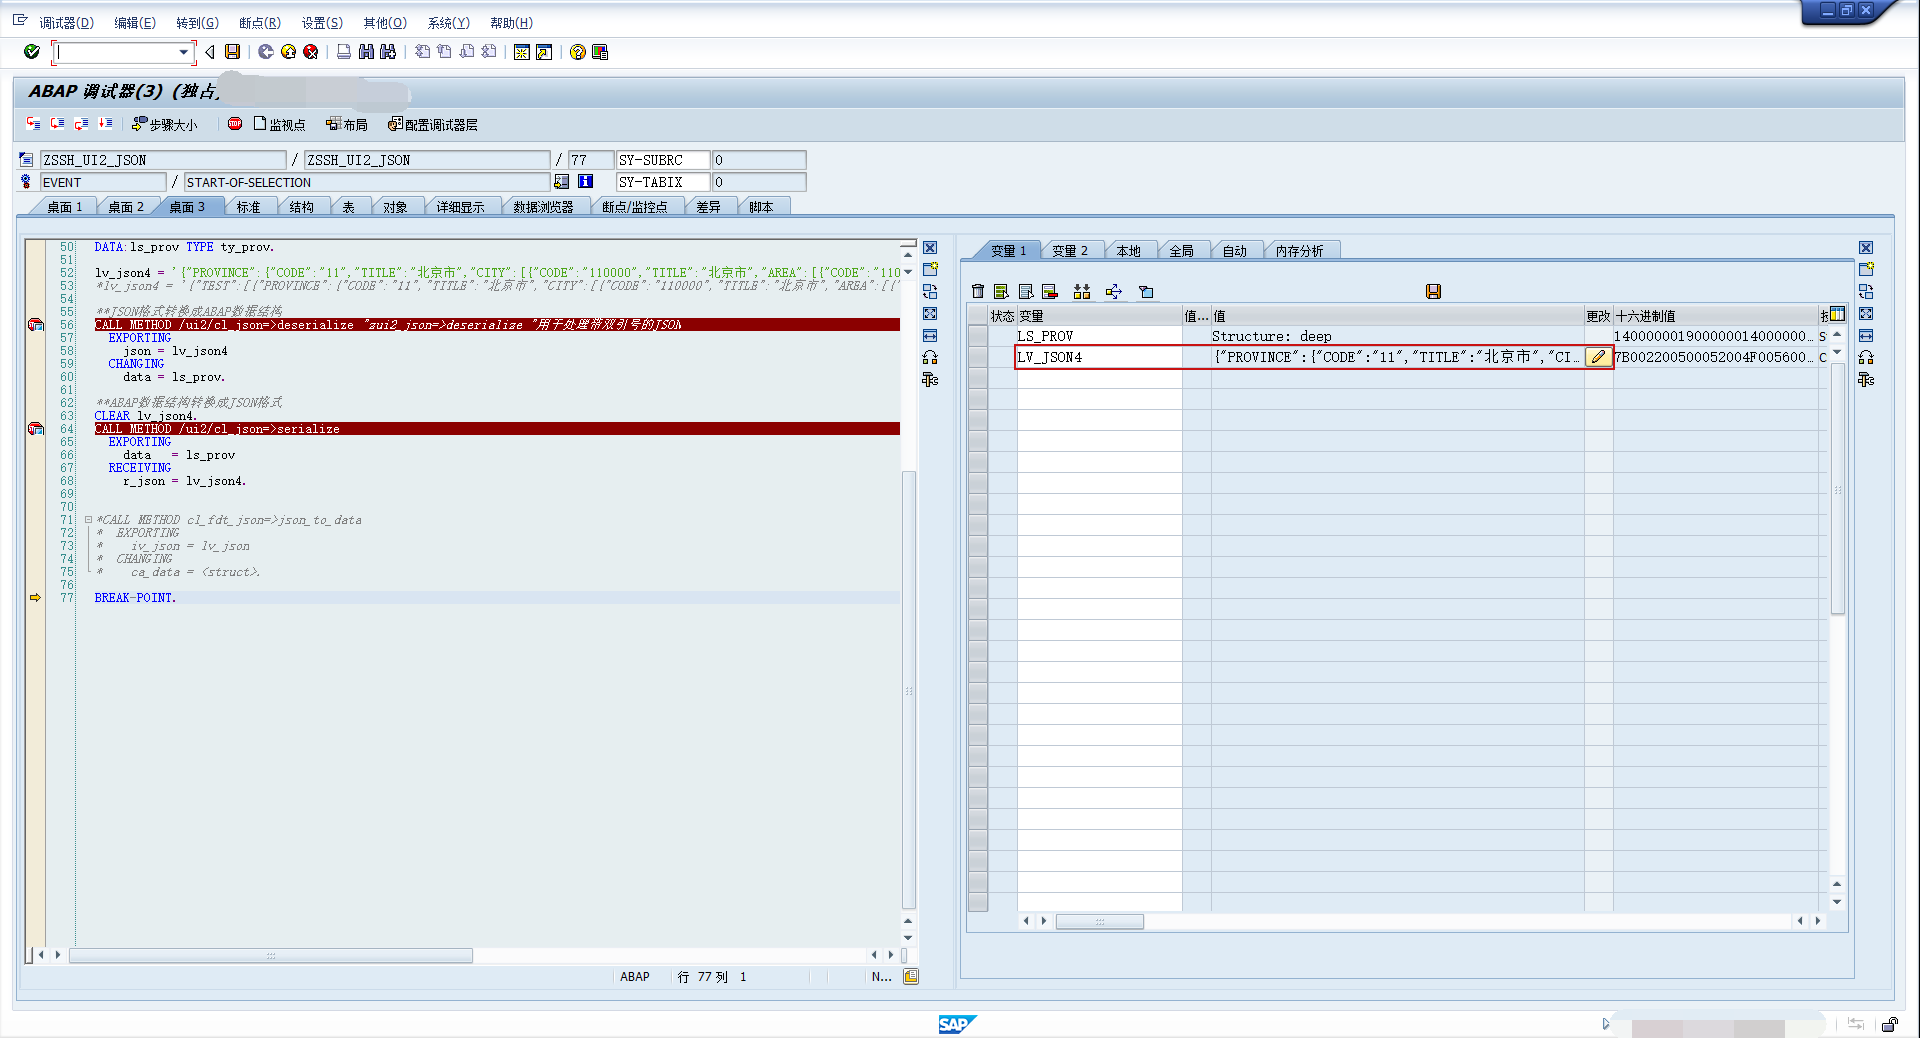Click the blue Back arrow icon
The height and width of the screenshot is (1038, 1920).
pos(266,52)
